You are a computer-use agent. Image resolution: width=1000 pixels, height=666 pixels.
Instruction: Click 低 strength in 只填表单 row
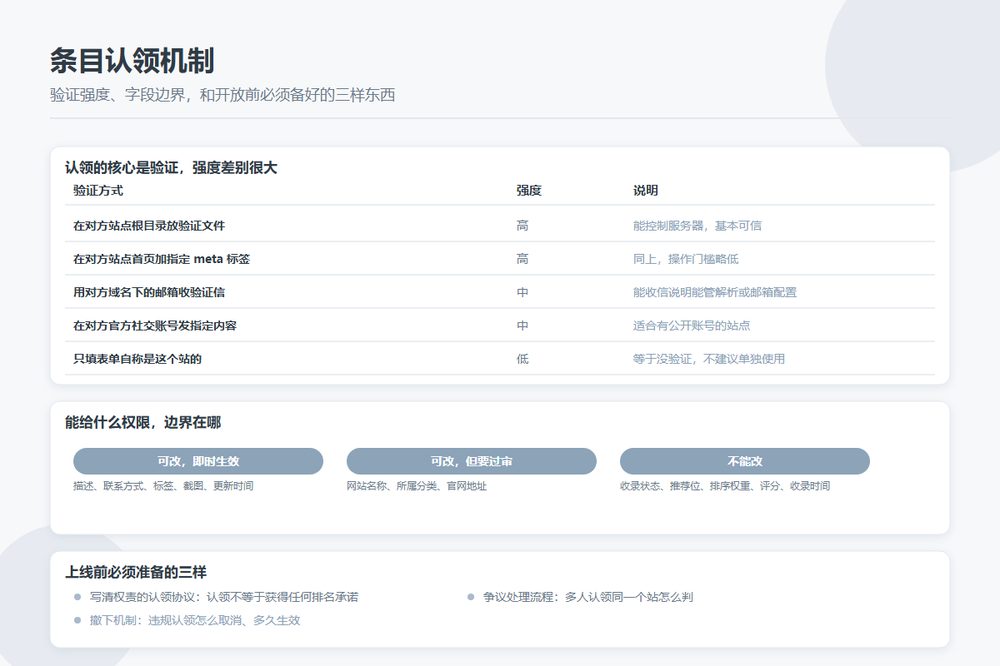[x=522, y=359]
